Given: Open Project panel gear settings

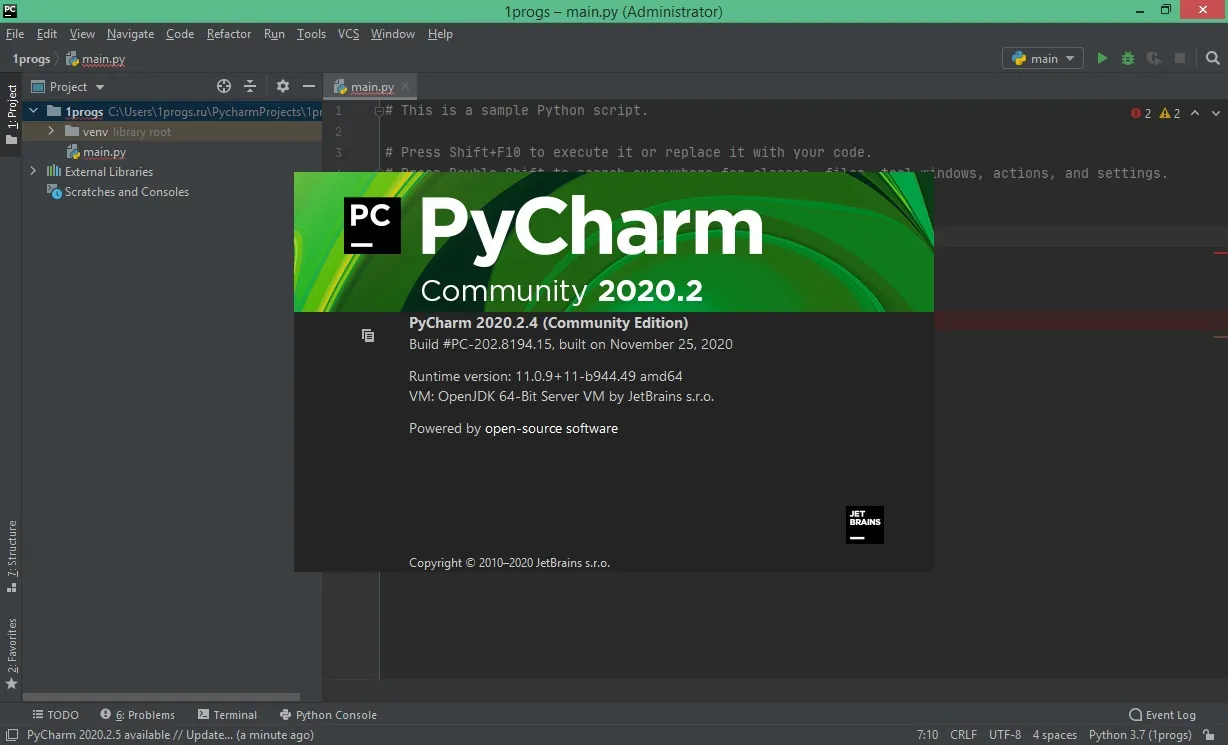Looking at the screenshot, I should pyautogui.click(x=283, y=87).
